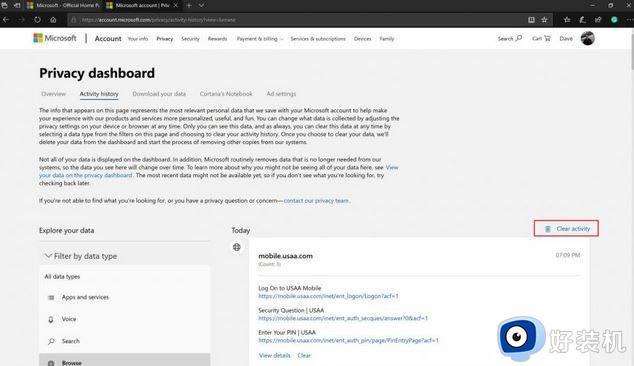Open the Log On to USAA Mobile URL
This screenshot has height=366, width=634.
(x=328, y=296)
